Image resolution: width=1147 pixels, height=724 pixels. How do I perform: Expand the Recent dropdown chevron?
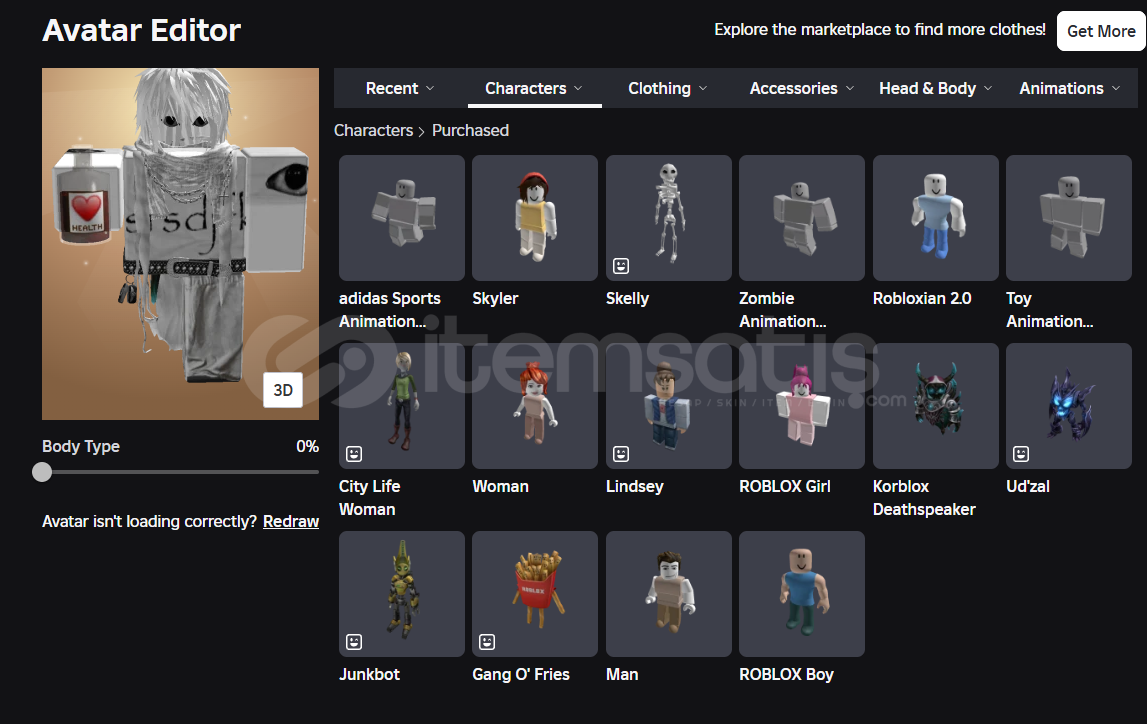430,88
